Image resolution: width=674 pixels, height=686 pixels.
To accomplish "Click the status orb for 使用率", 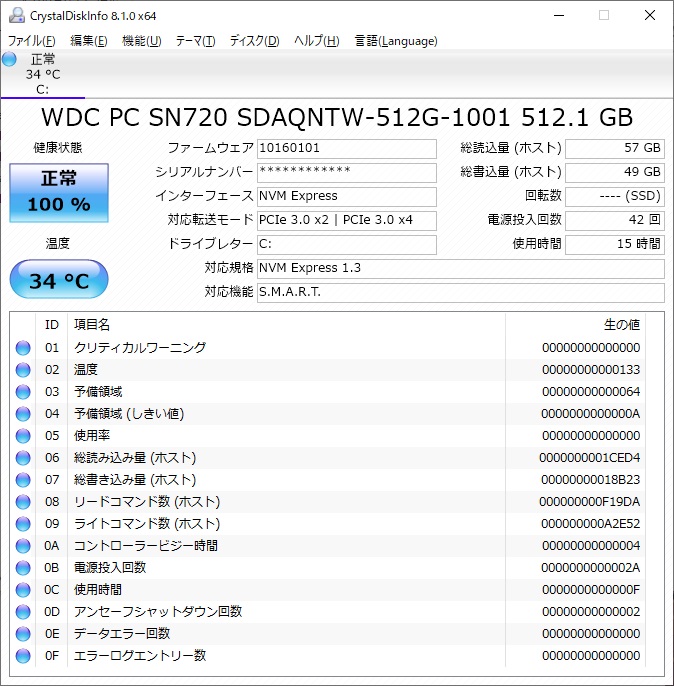I will pyautogui.click(x=23, y=436).
